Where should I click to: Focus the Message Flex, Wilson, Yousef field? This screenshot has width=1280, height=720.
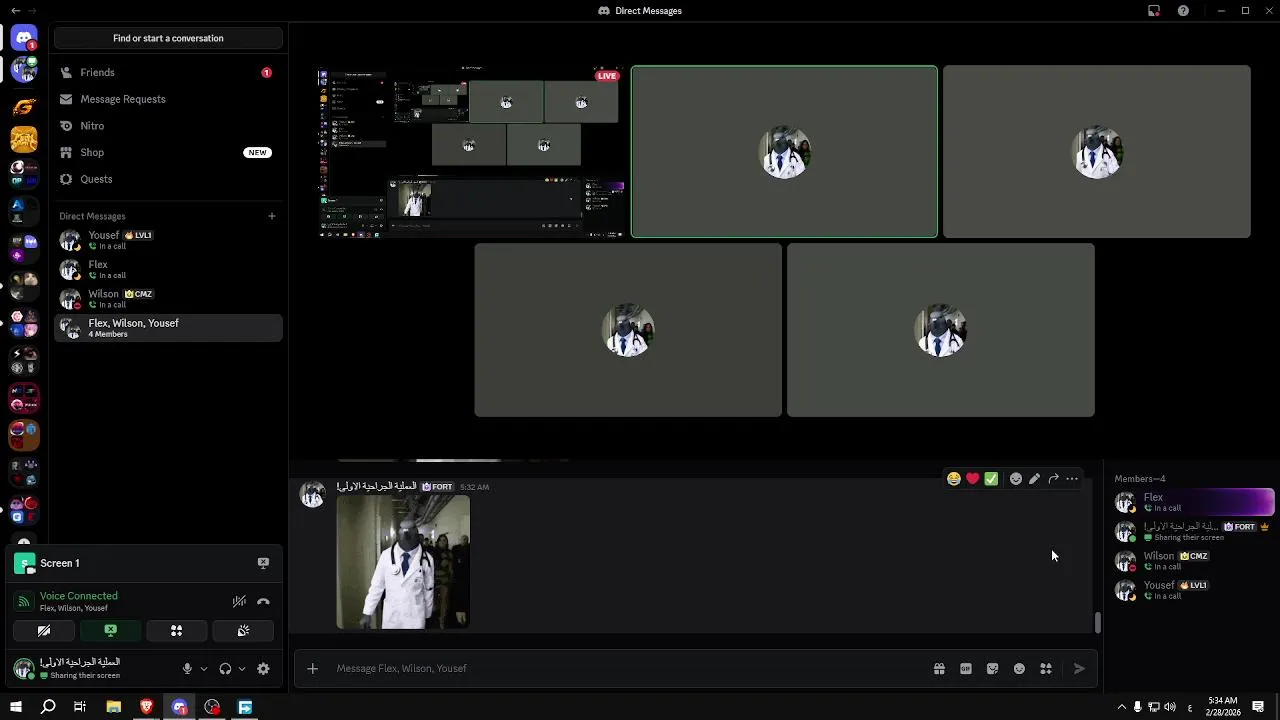tap(630, 669)
